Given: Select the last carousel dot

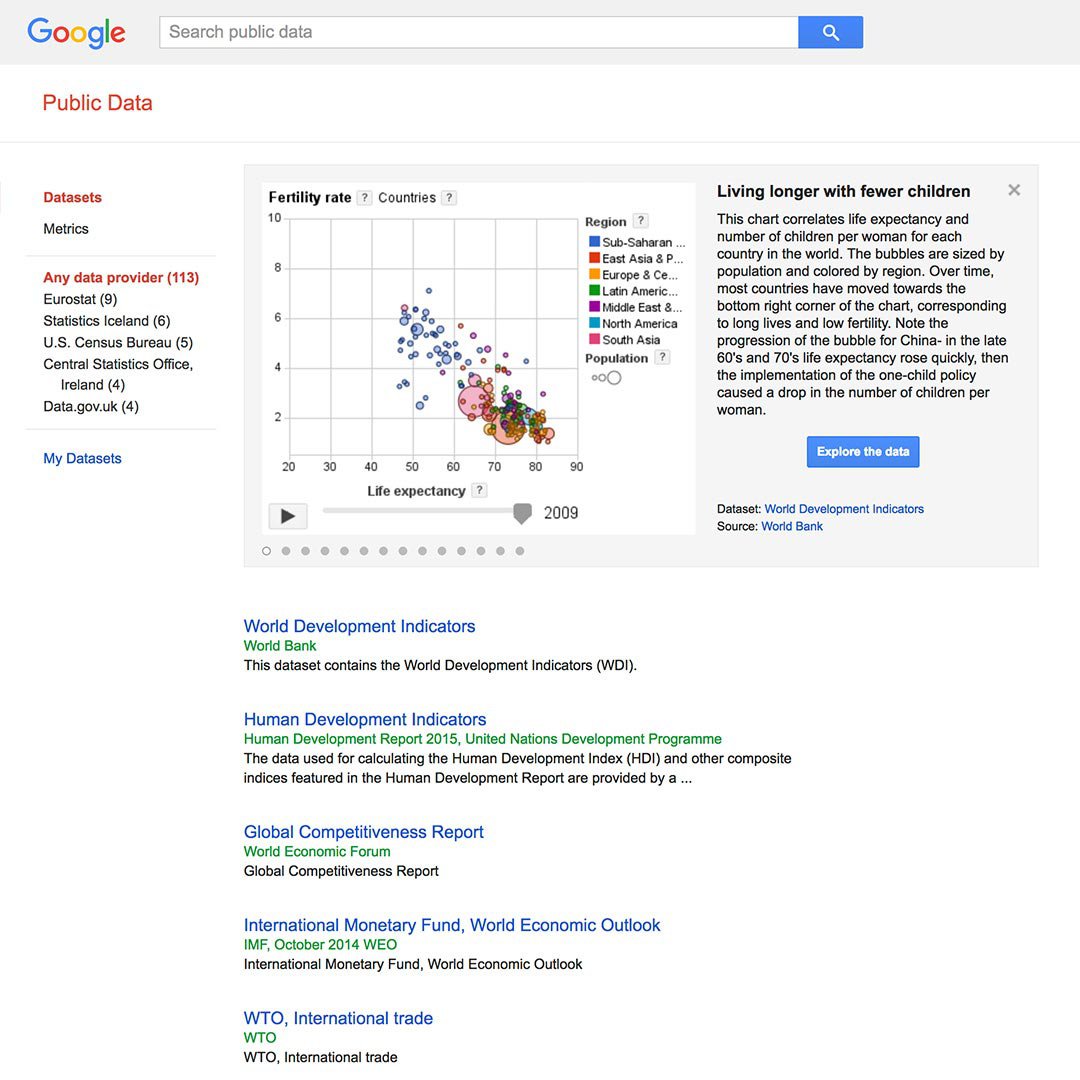Looking at the screenshot, I should pos(520,551).
